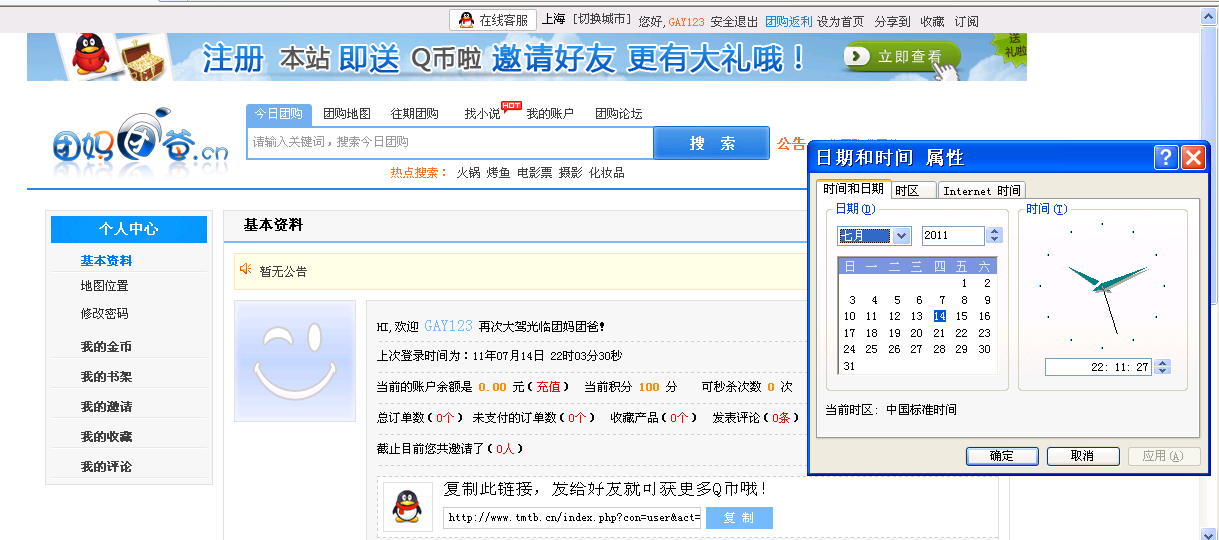This screenshot has height=540, width=1219.
Task: Click the 订阅 link in top bar
Action: pos(967,21)
